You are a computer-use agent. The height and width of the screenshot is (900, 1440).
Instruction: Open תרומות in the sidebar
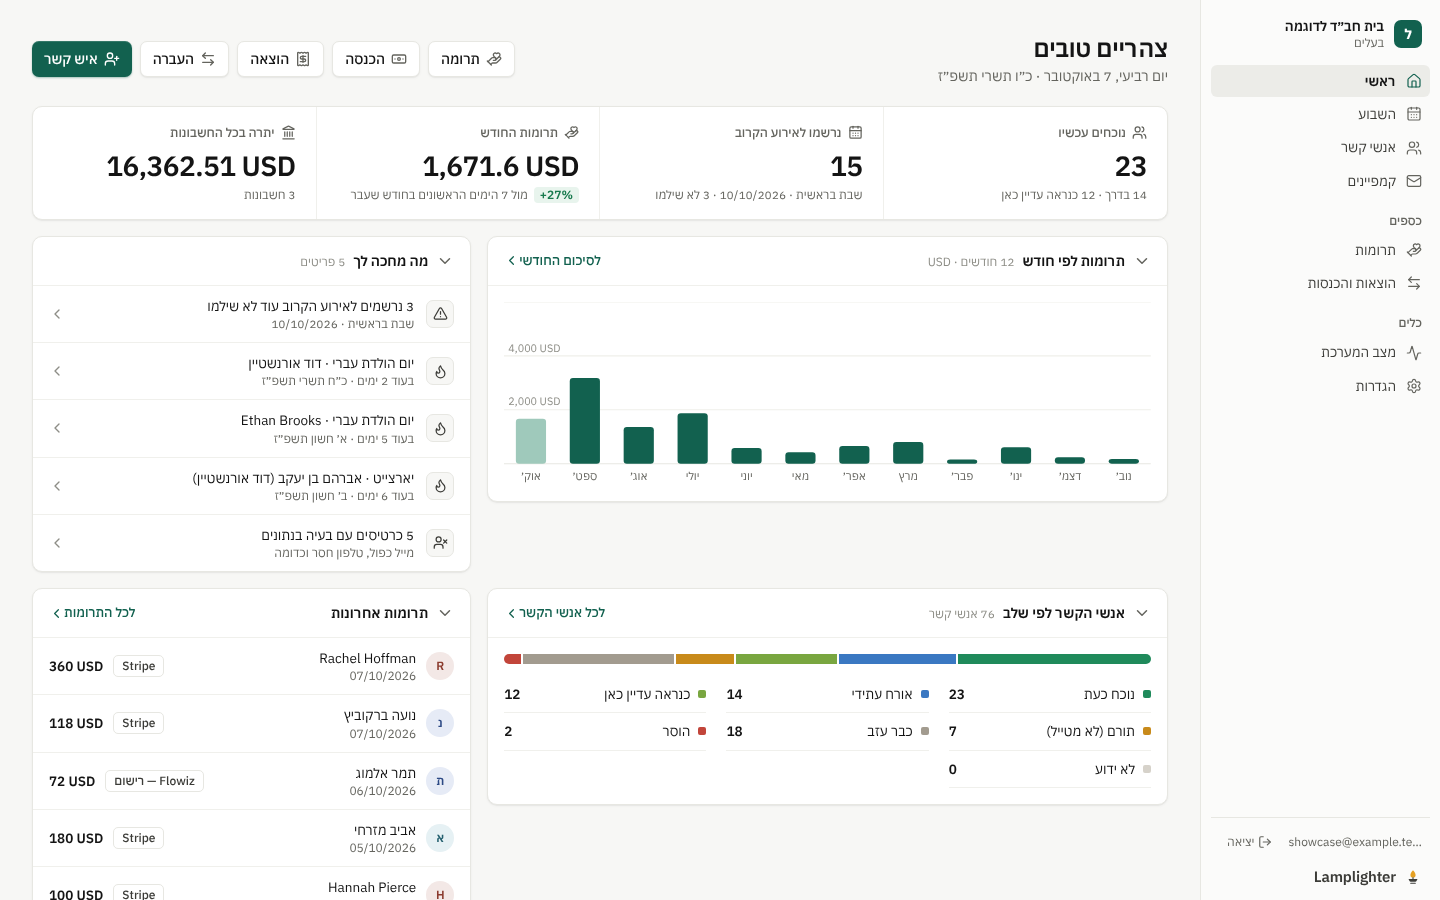1320,250
